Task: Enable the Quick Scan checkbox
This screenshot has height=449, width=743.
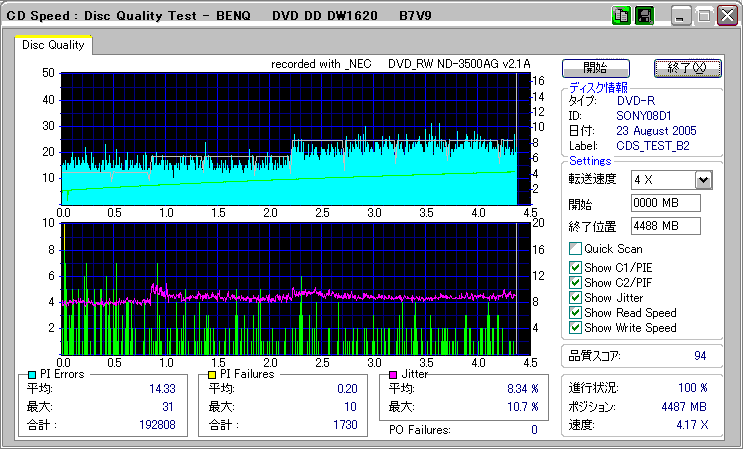Action: pos(575,249)
